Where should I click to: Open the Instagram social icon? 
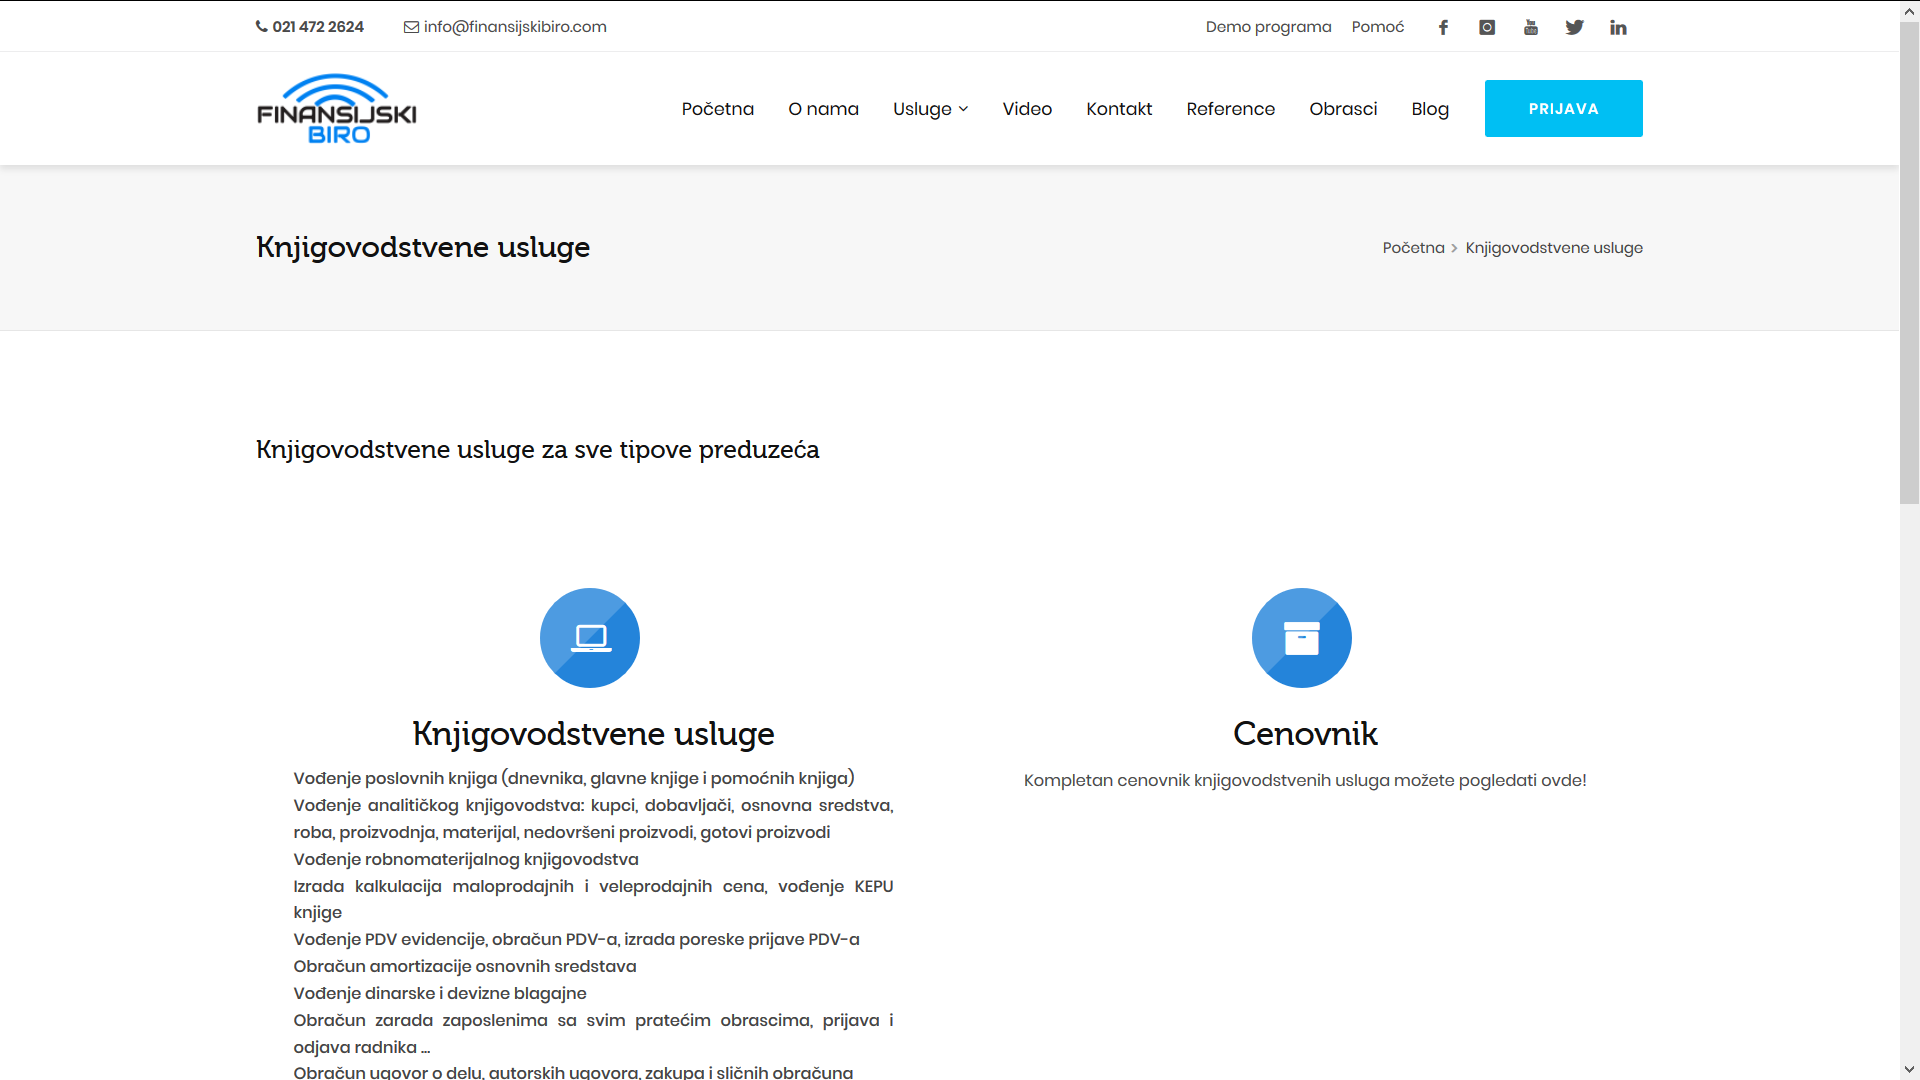pyautogui.click(x=1487, y=27)
